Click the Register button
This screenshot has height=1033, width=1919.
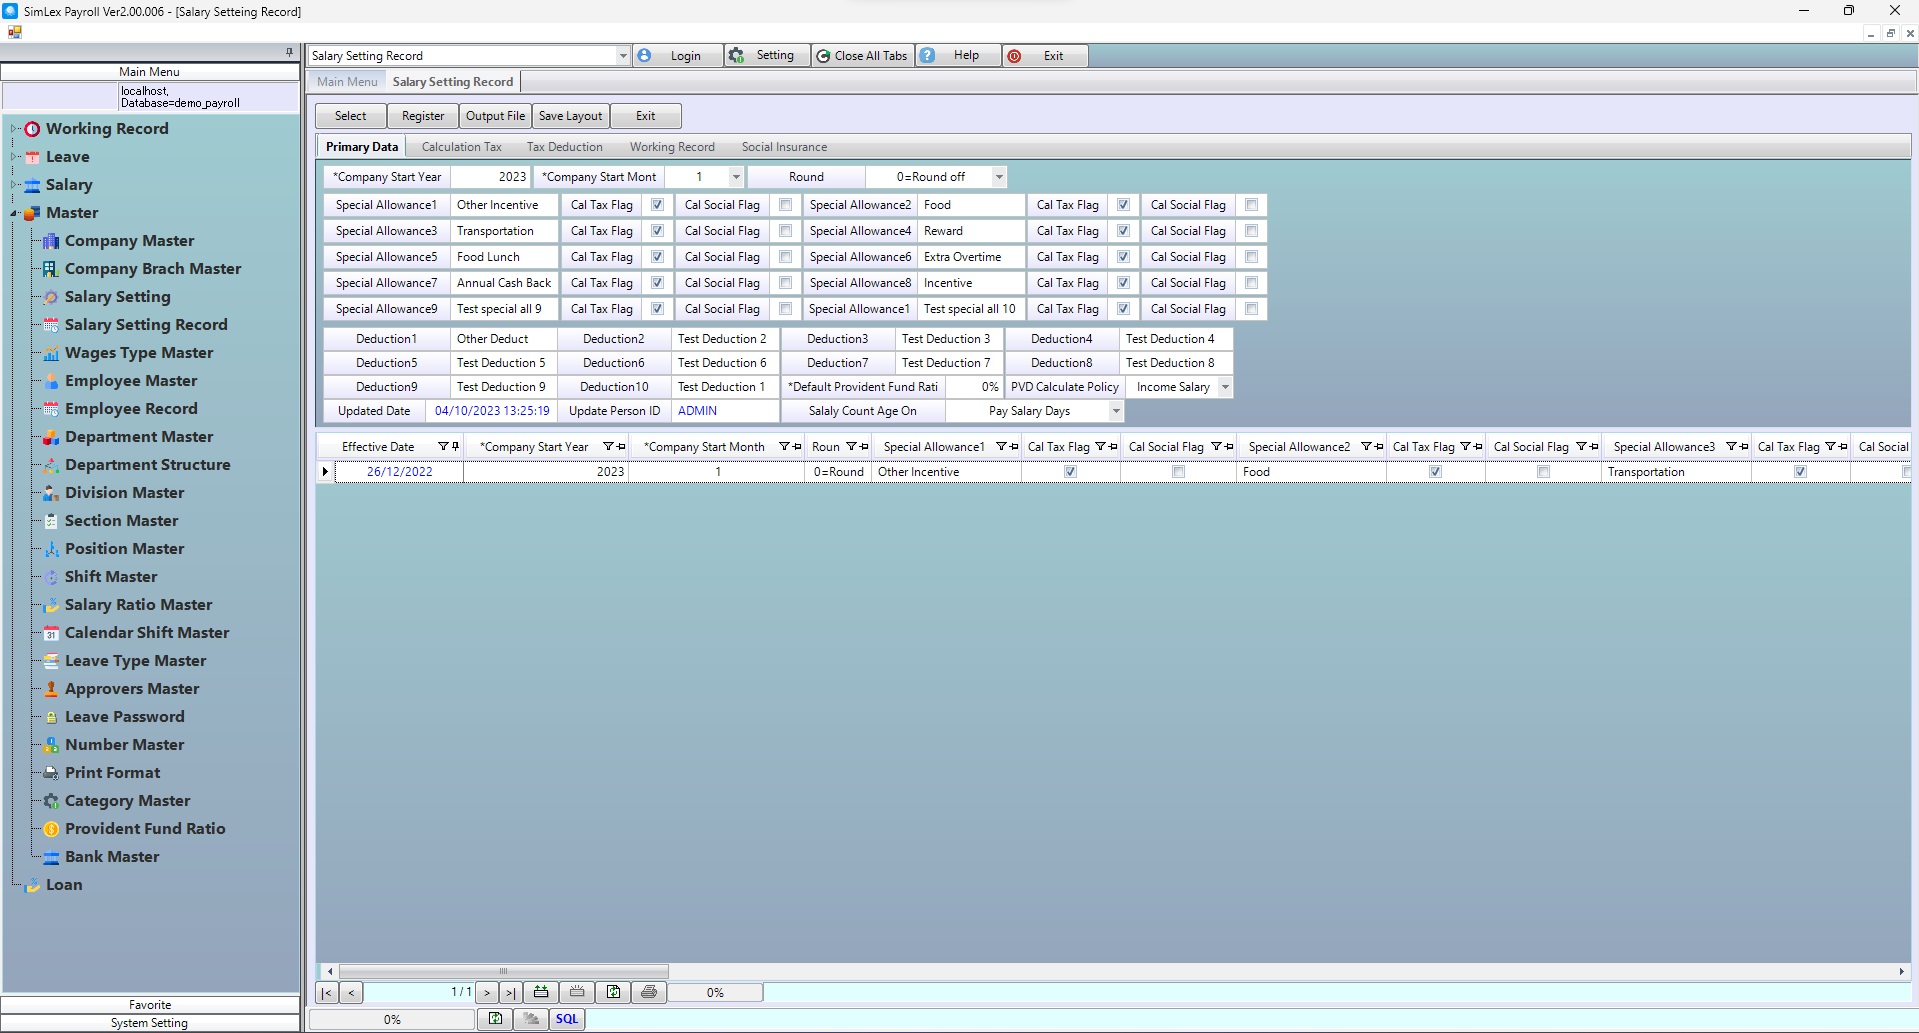point(423,116)
